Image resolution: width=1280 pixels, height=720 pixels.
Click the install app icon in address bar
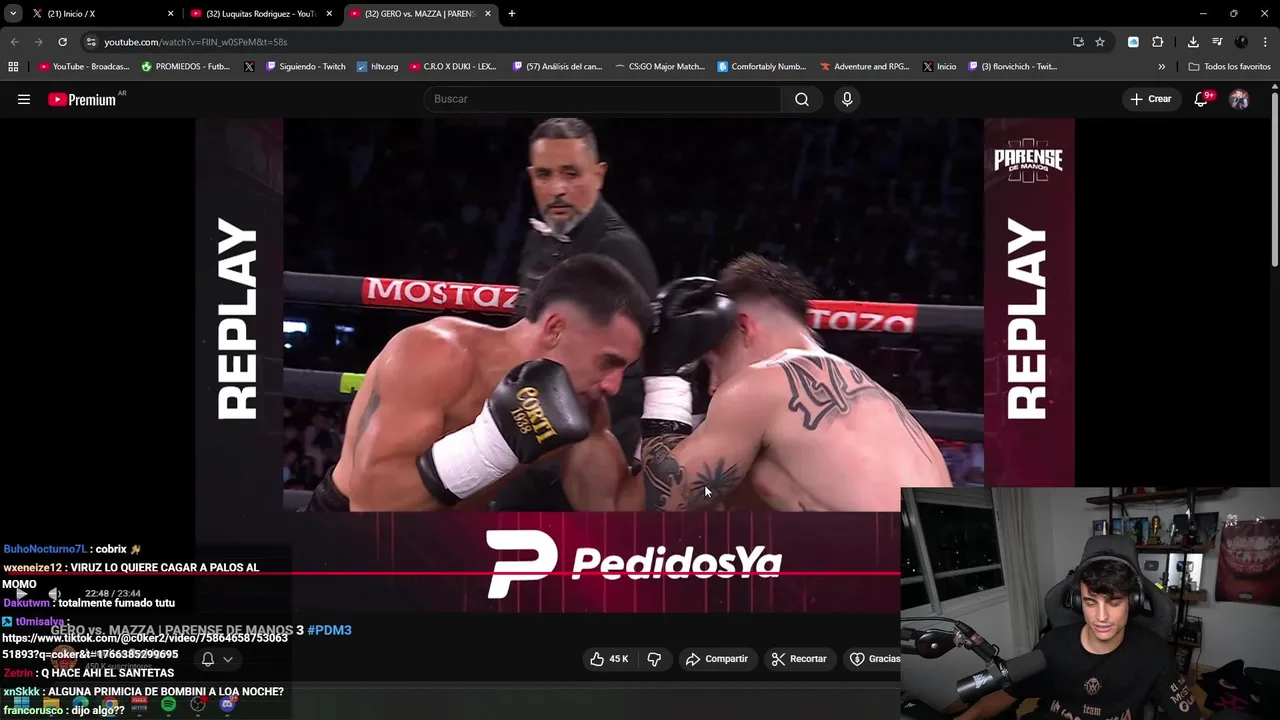point(1078,42)
